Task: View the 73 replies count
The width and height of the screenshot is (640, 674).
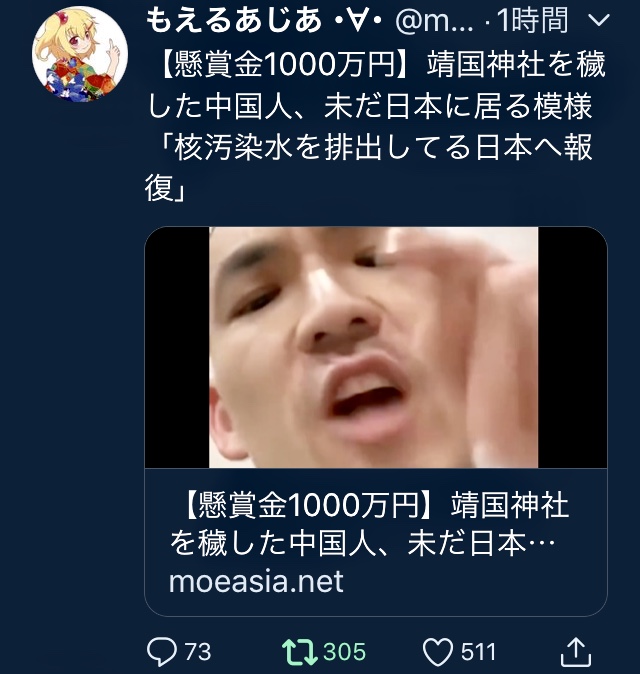Action: coord(198,652)
